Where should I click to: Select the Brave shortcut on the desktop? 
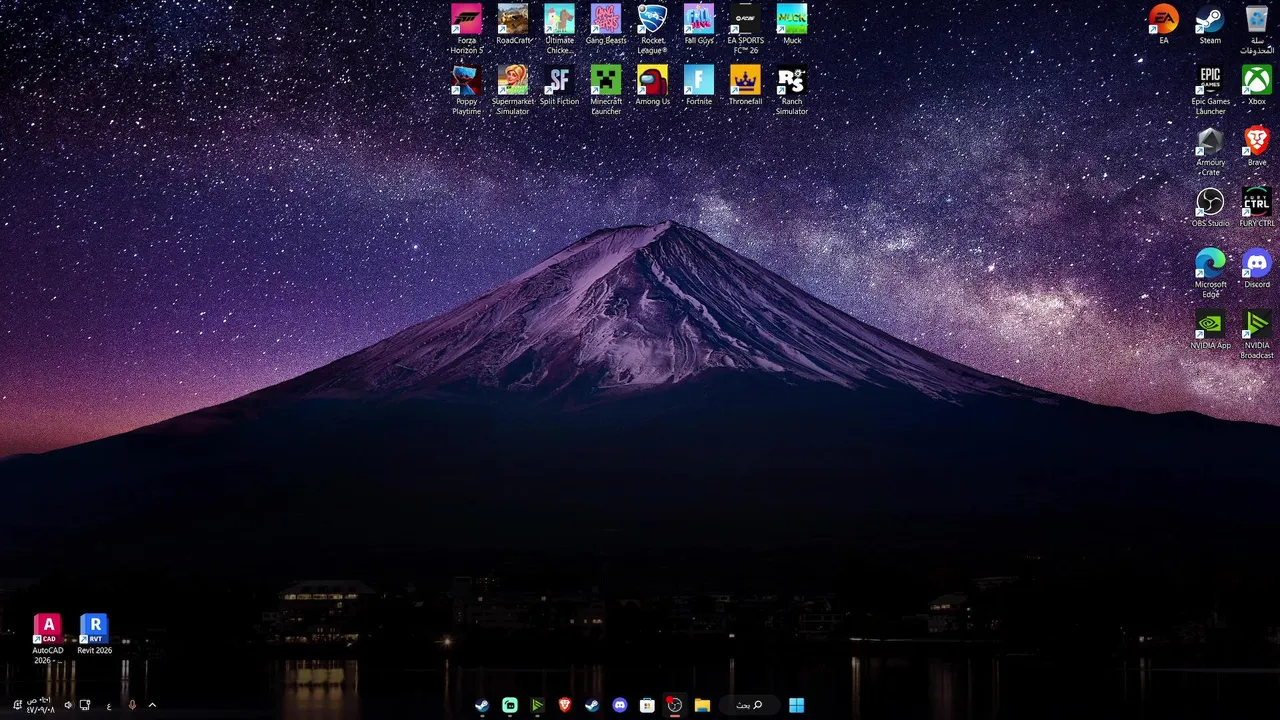pos(1257,147)
